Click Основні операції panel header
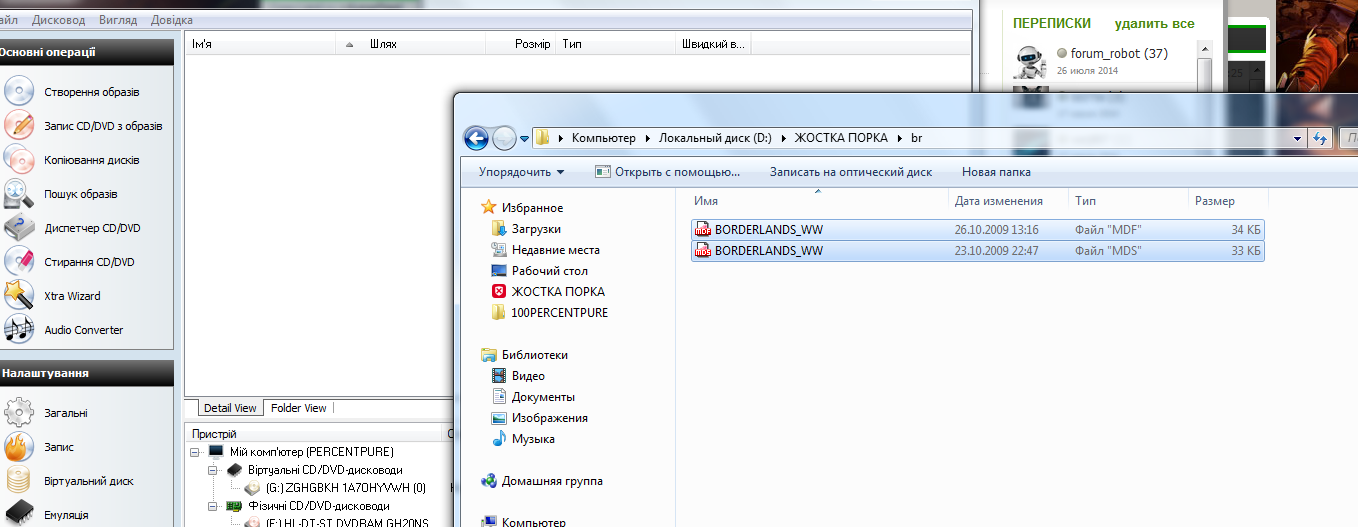Viewport: 1358px width, 527px height. tap(86, 51)
